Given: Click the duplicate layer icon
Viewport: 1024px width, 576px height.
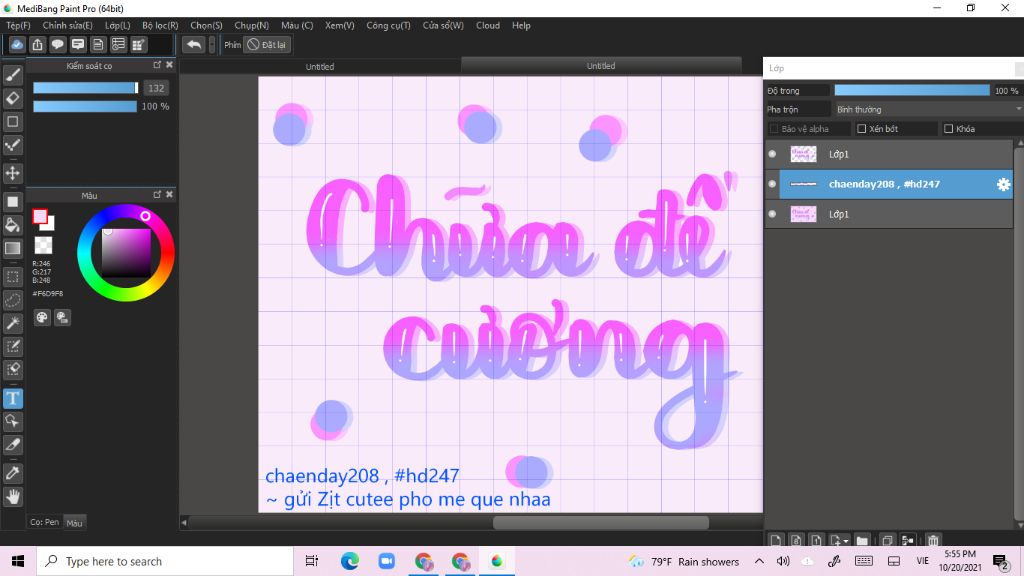Looking at the screenshot, I should point(887,540).
